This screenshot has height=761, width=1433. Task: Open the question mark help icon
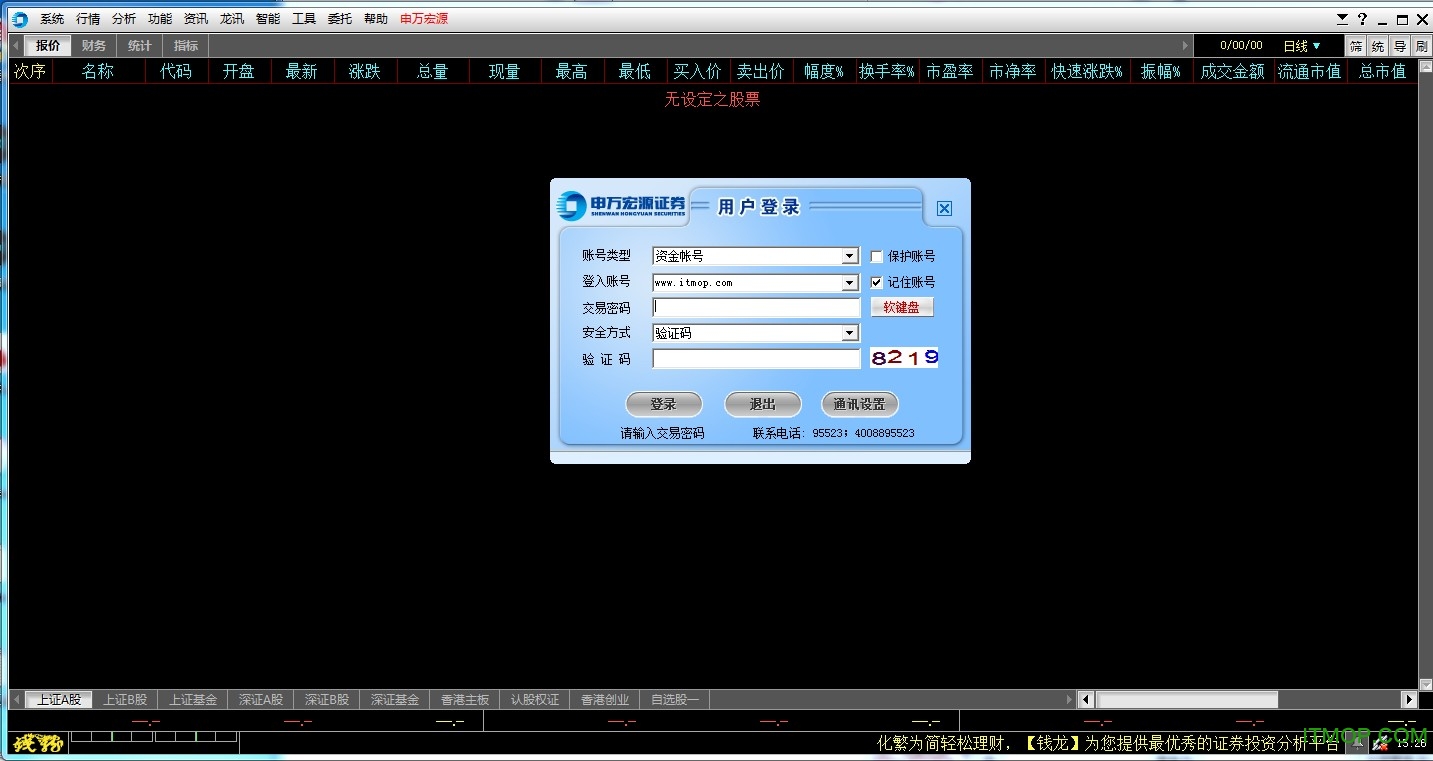coord(1362,19)
